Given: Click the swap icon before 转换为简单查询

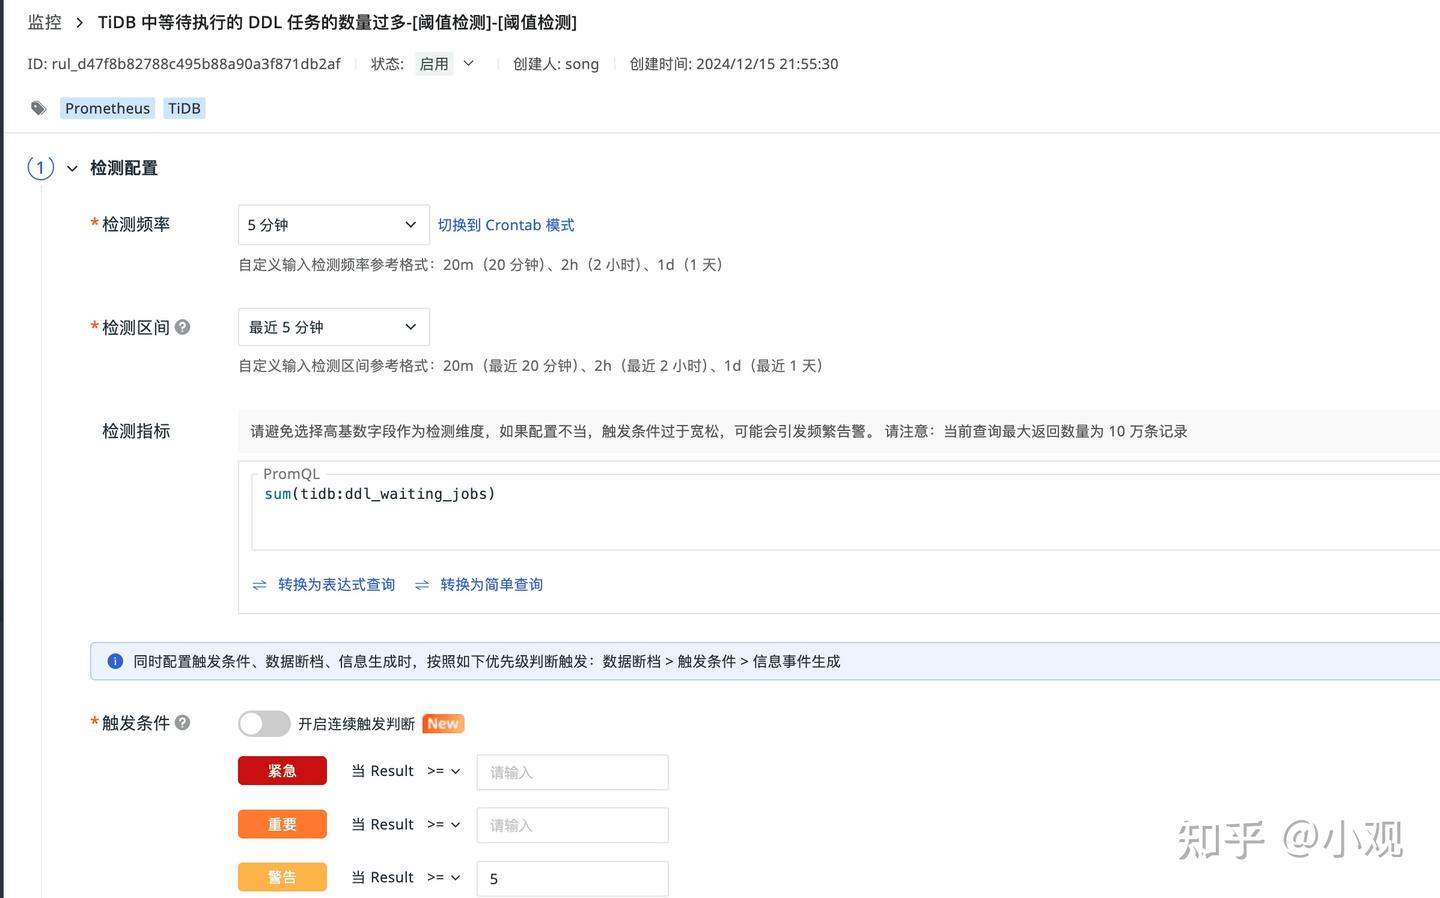Looking at the screenshot, I should [421, 584].
